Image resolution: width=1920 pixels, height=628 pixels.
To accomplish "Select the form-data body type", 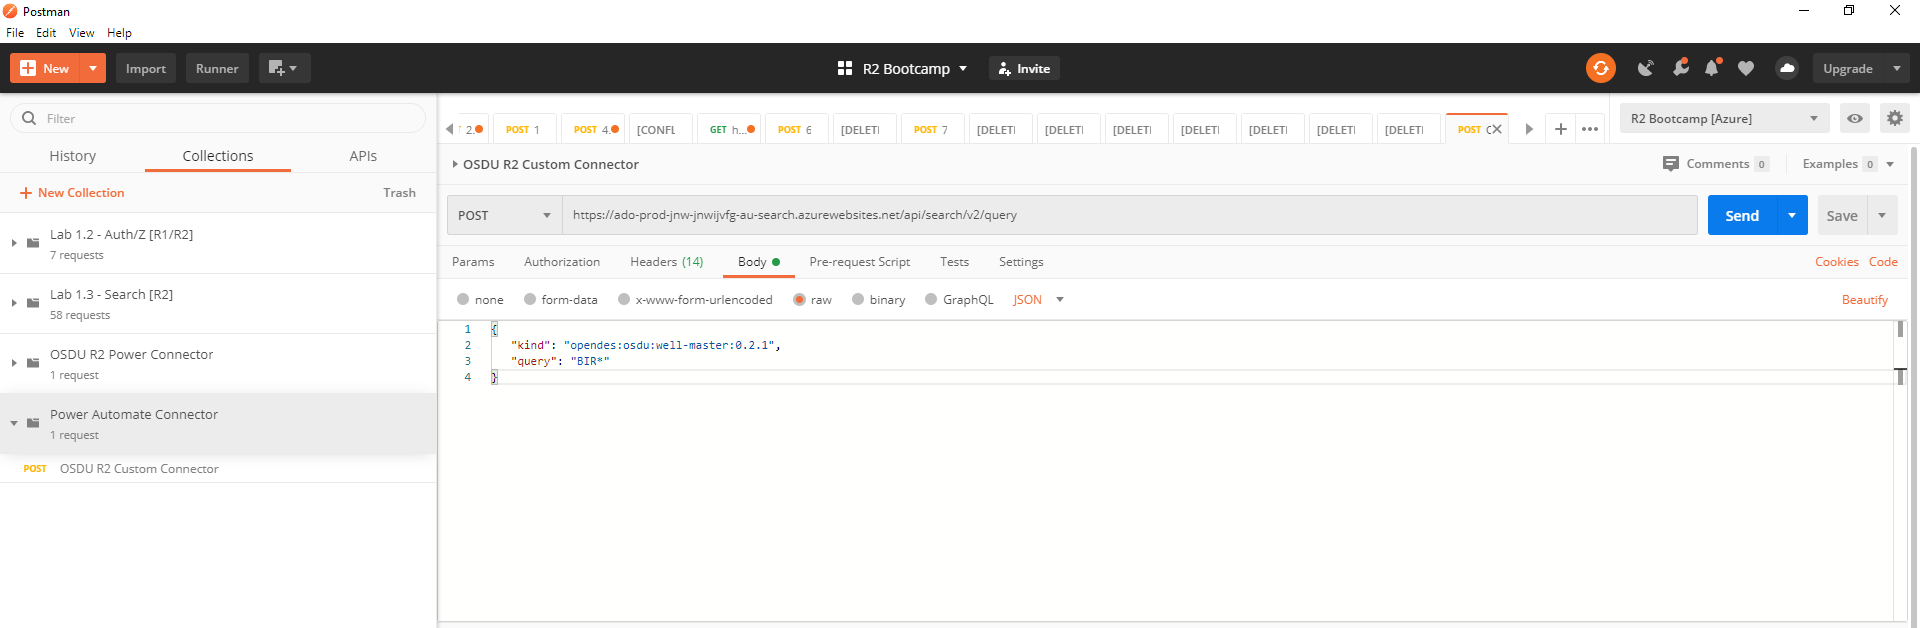I will pyautogui.click(x=530, y=299).
